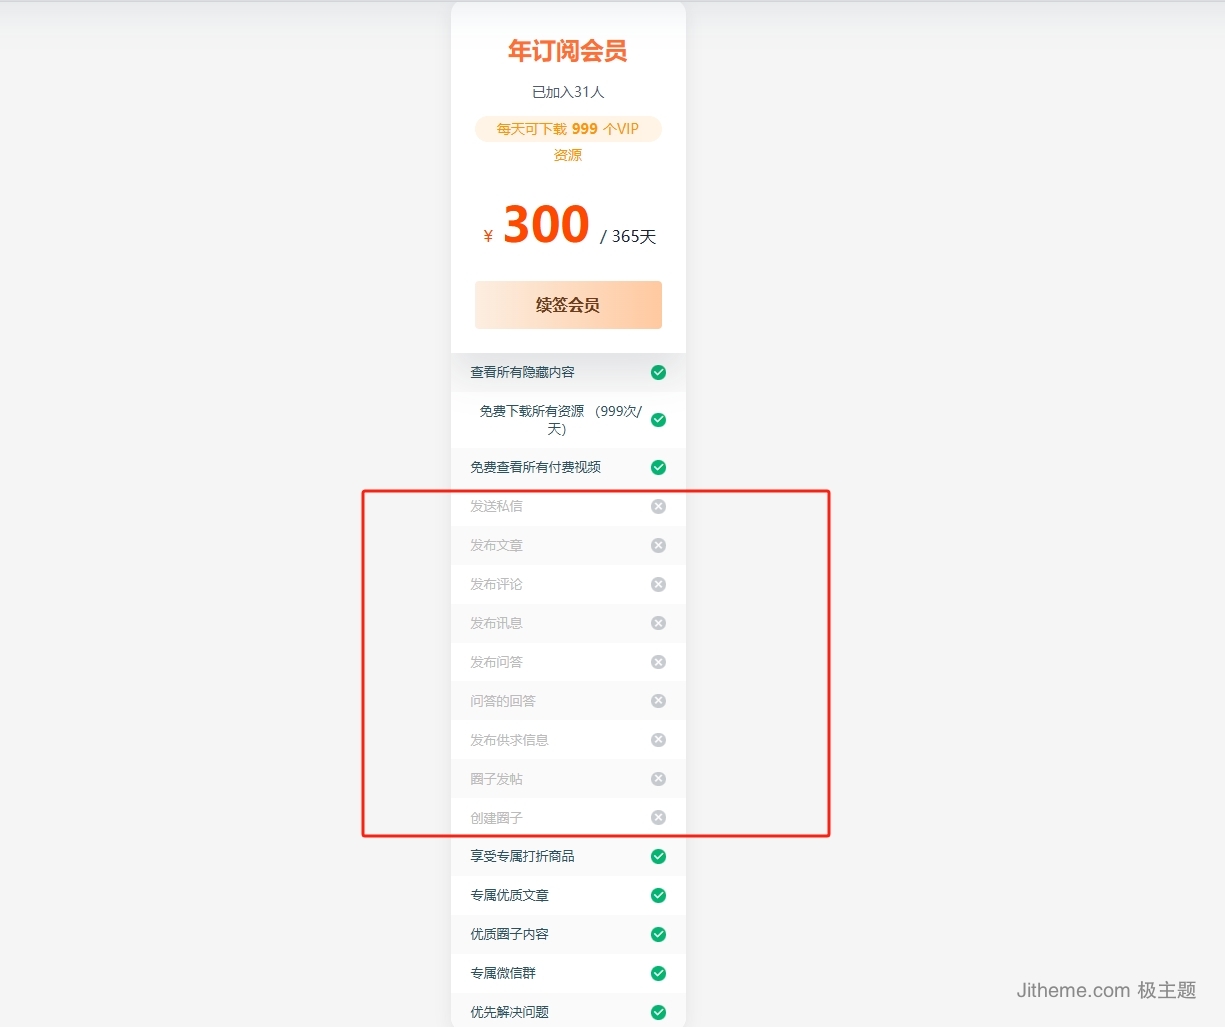
Task: Click gray X icon beside 发送私信
Action: click(x=658, y=506)
